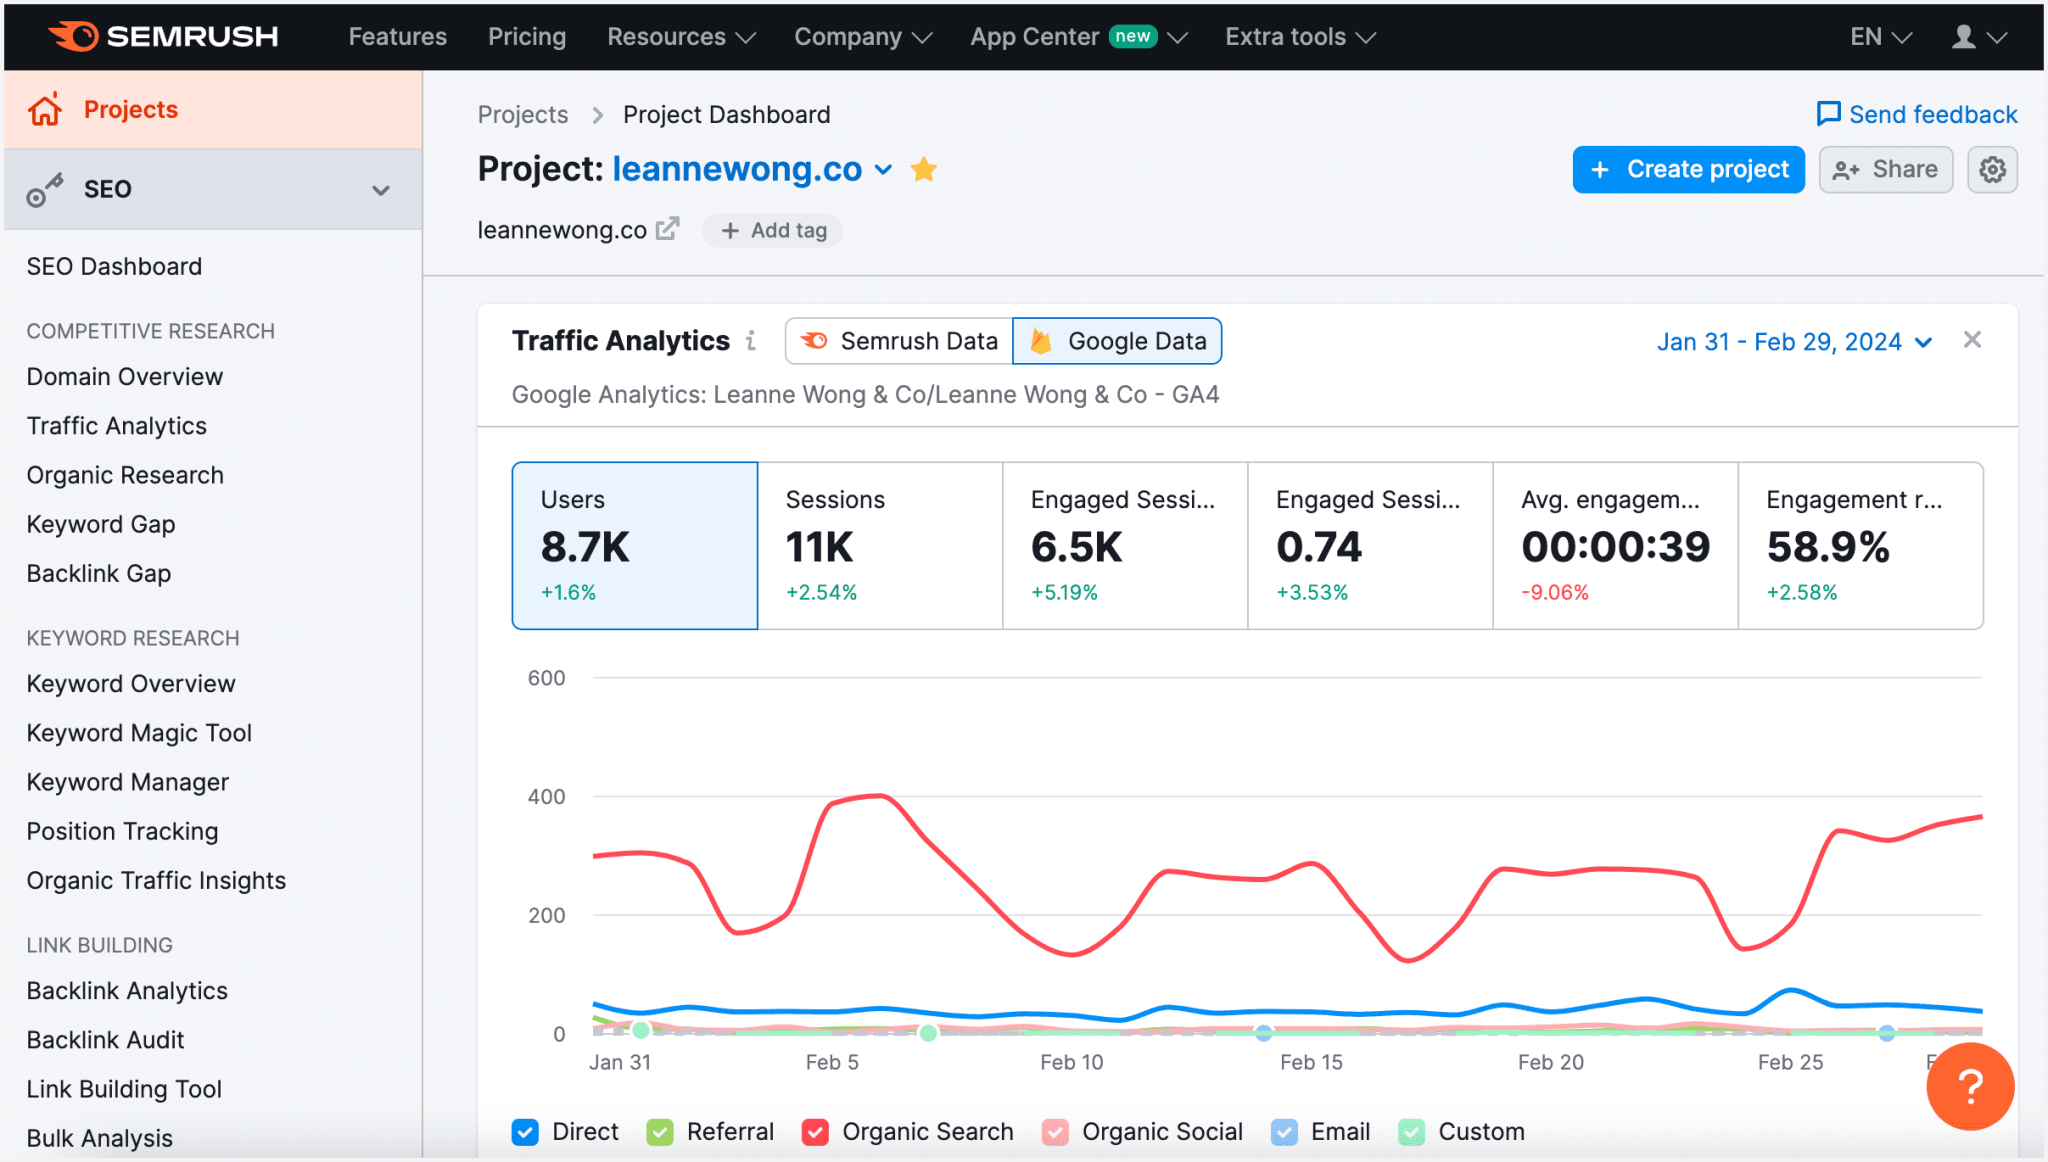Open leannewong.co via external link icon
Viewport: 2048px width, 1162px height.
coord(666,228)
